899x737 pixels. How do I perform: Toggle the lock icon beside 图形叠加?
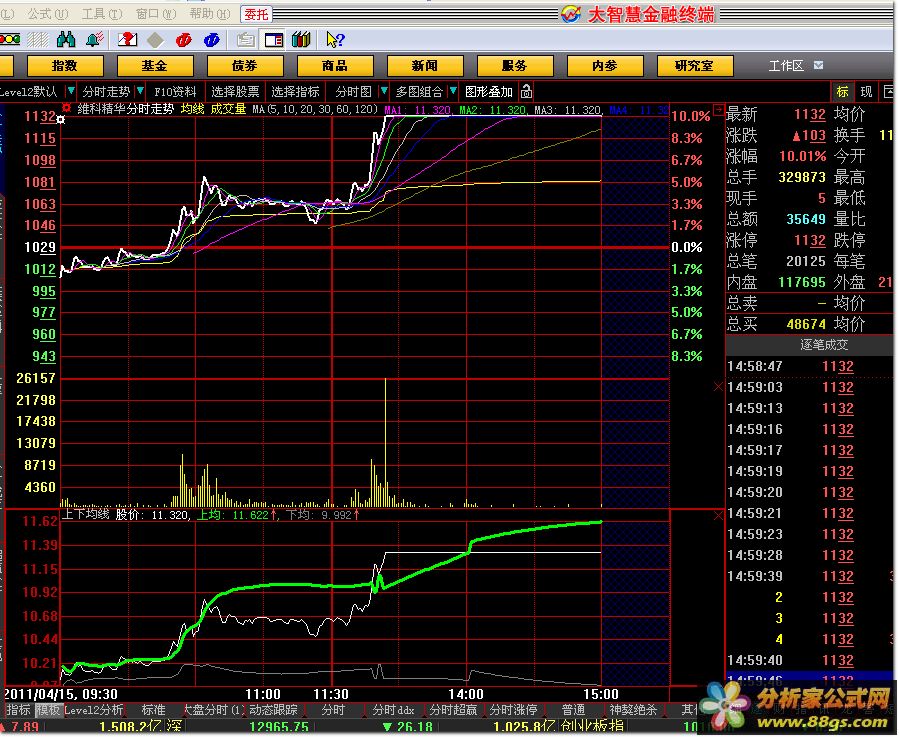click(526, 92)
